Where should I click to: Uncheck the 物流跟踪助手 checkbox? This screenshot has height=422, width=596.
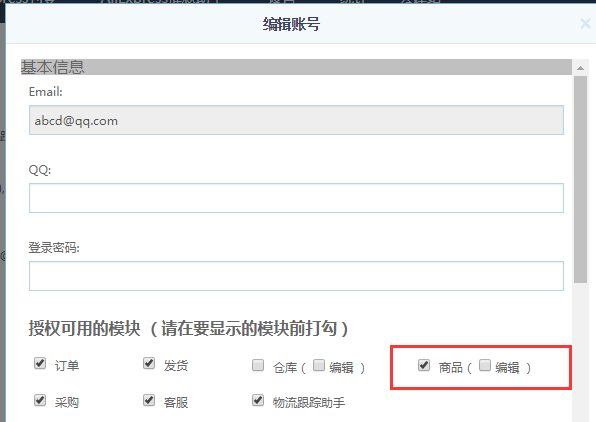point(258,400)
